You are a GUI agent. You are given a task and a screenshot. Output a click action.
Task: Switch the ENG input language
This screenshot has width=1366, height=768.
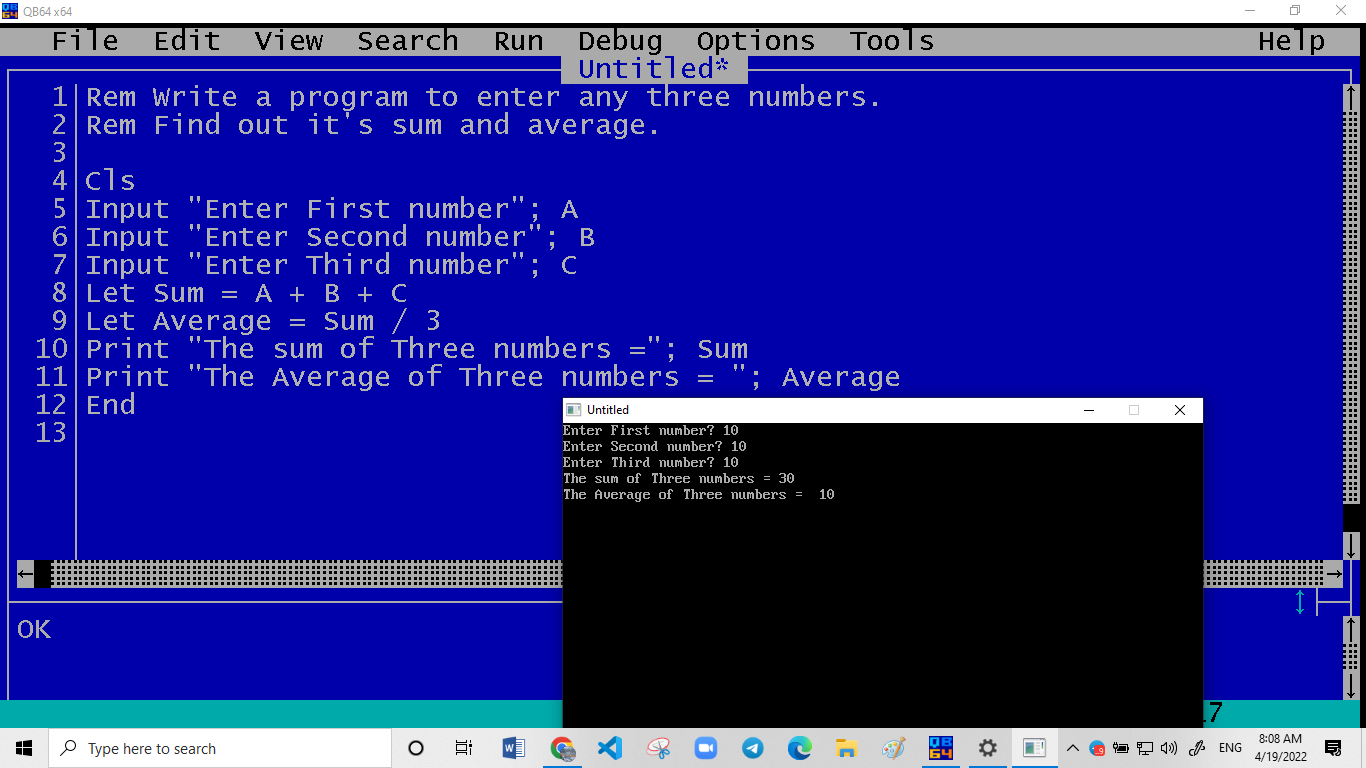click(x=1230, y=748)
